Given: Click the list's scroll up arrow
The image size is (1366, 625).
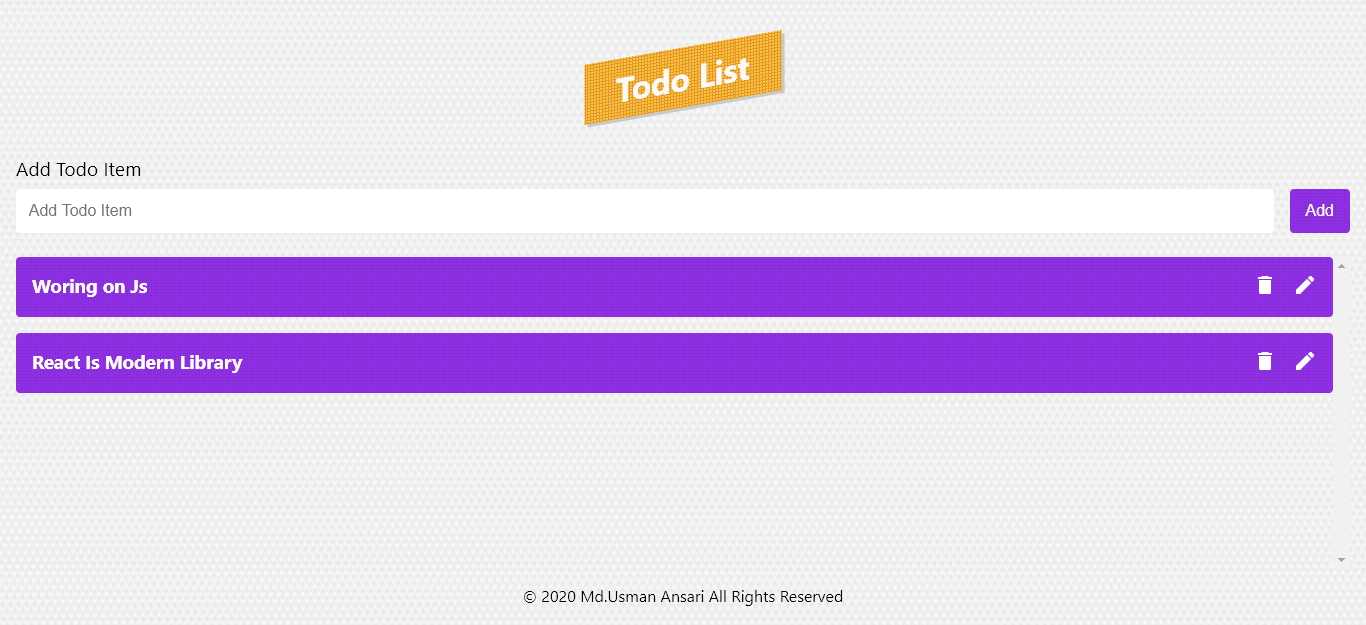Looking at the screenshot, I should [x=1341, y=266].
